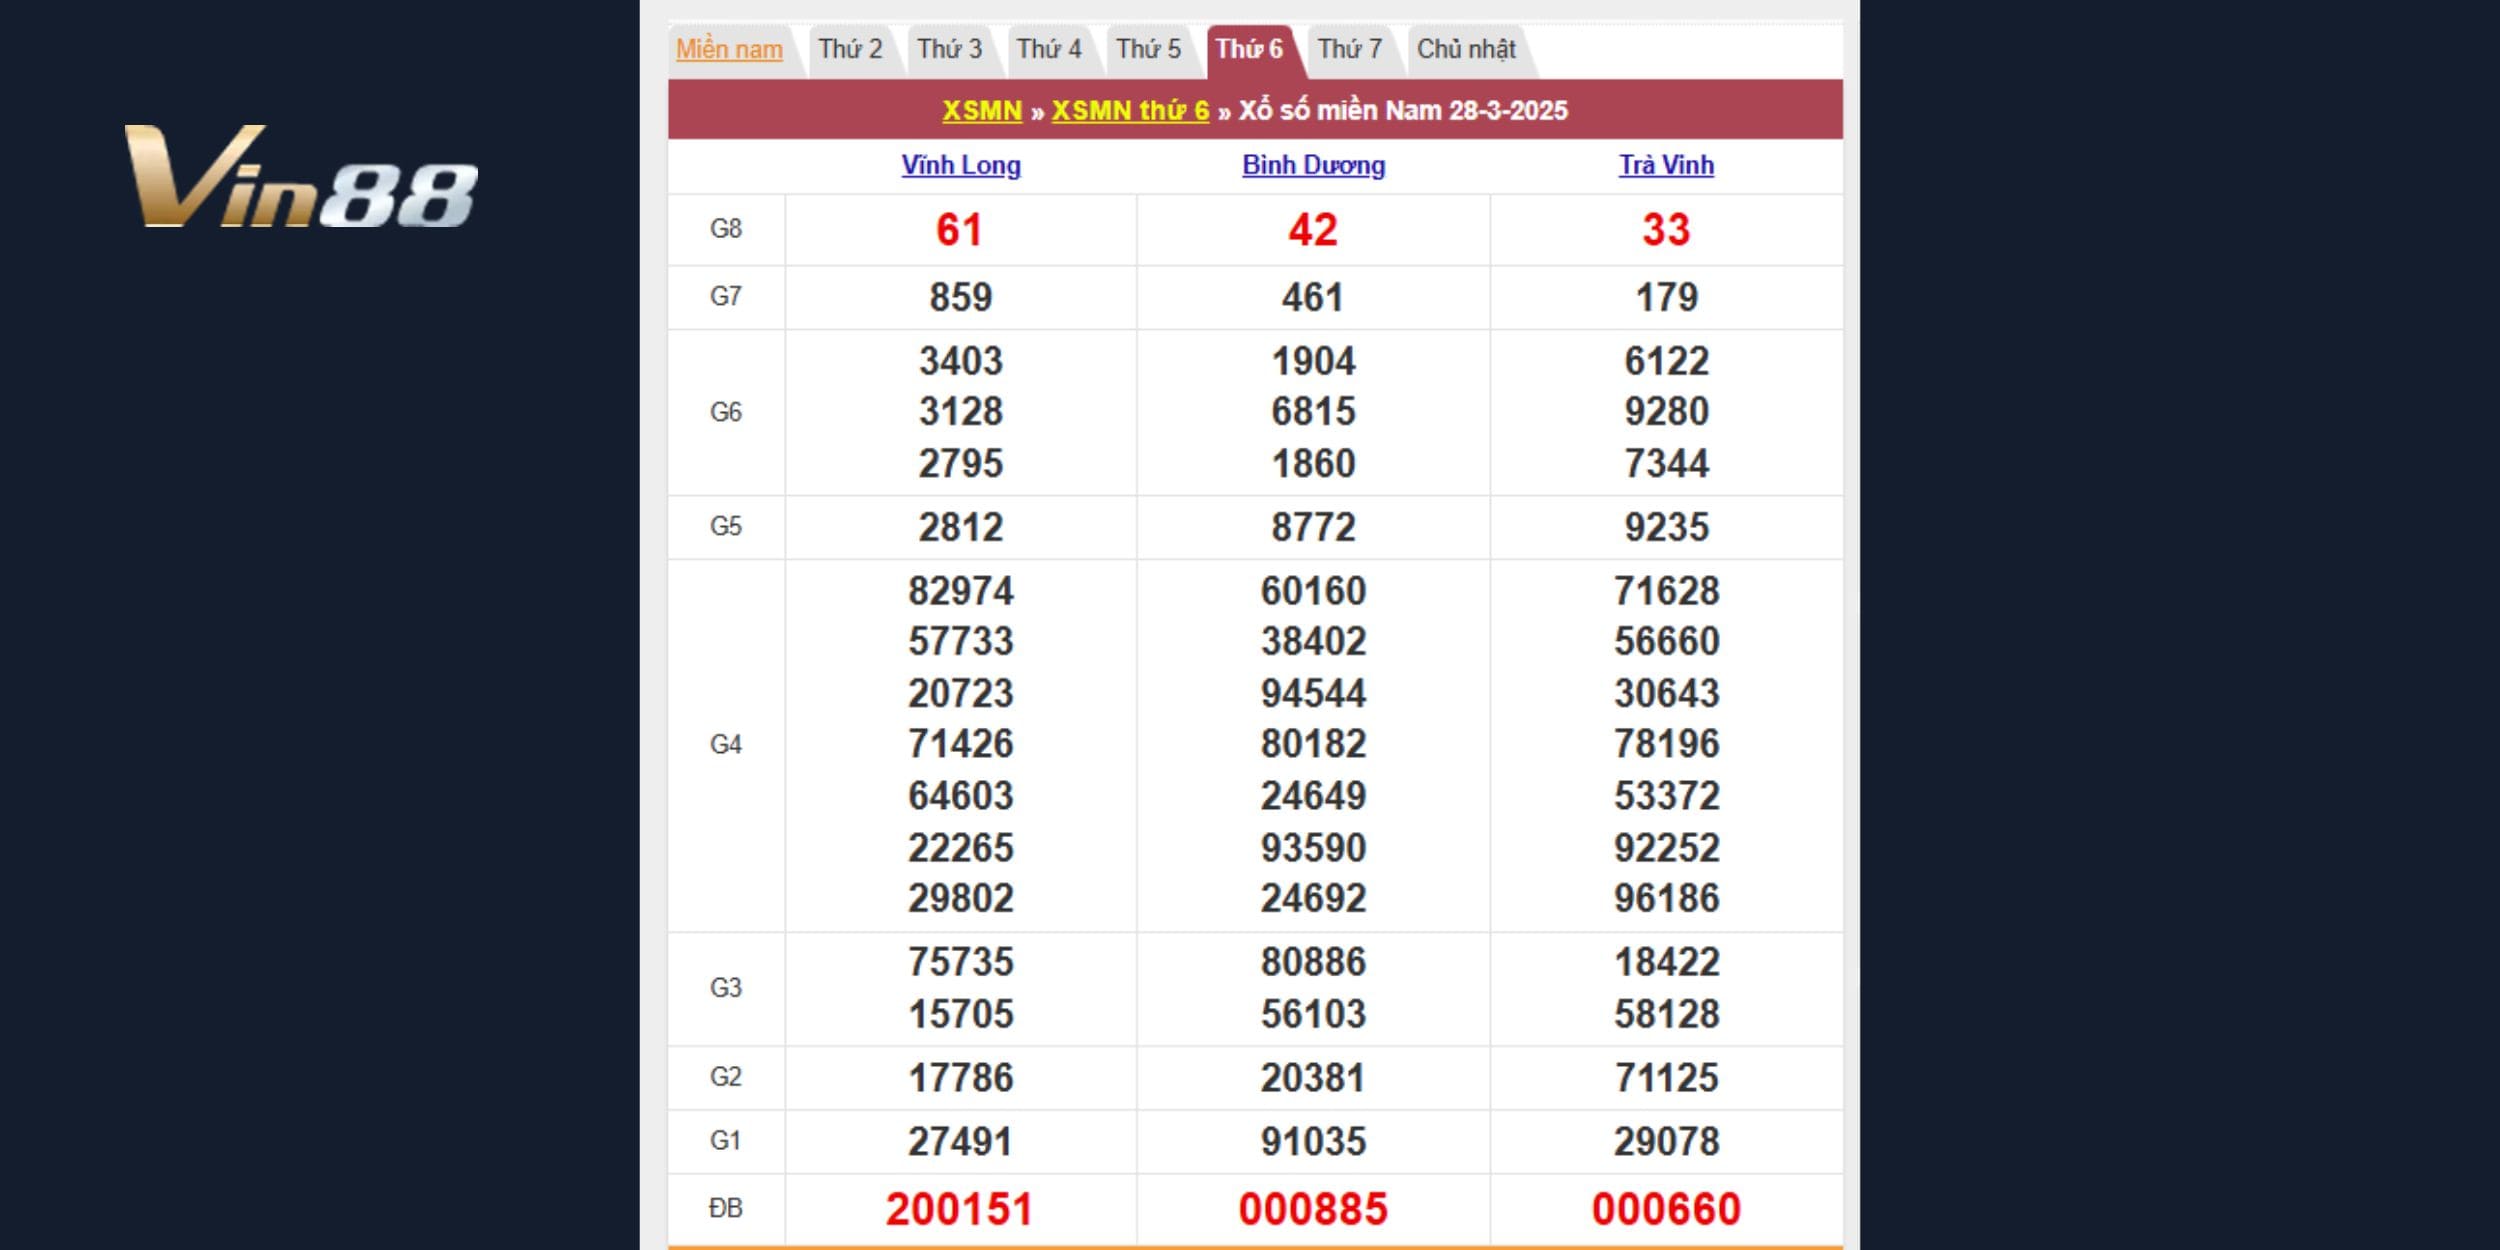Viewport: 2500px width, 1250px height.
Task: Click the Vin88 logo
Action: click(x=301, y=176)
